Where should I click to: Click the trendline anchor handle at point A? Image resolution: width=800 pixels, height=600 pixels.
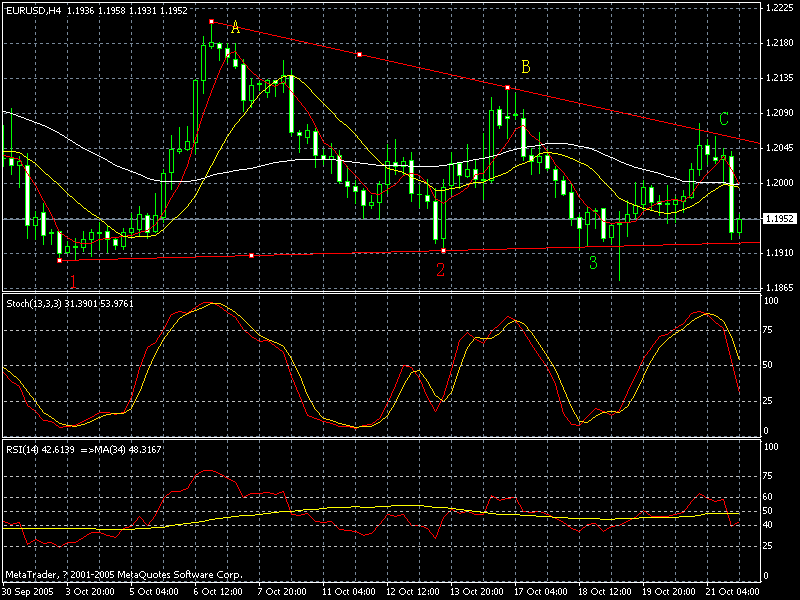(212, 19)
